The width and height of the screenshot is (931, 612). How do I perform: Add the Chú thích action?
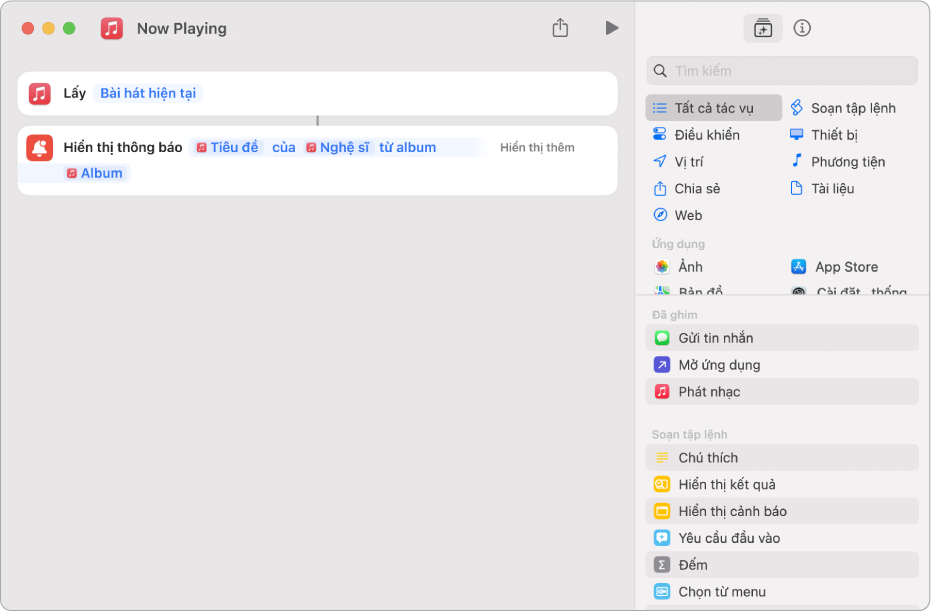[x=781, y=458]
